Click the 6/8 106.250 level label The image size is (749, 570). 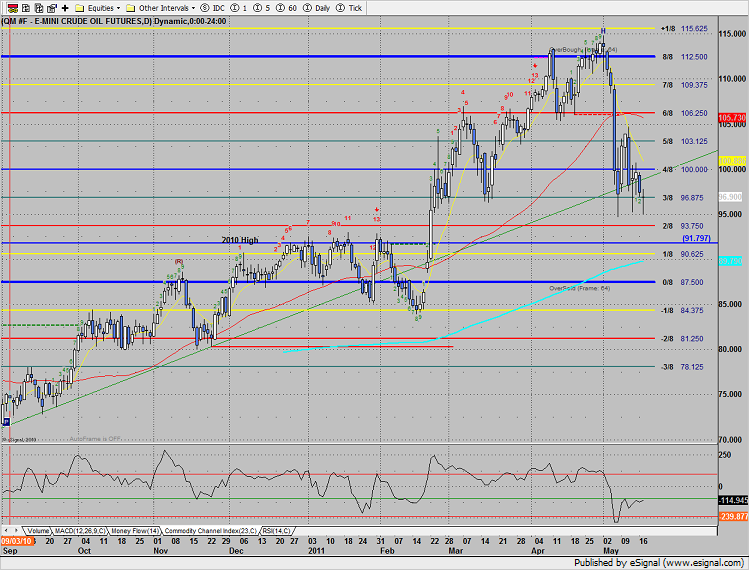685,113
